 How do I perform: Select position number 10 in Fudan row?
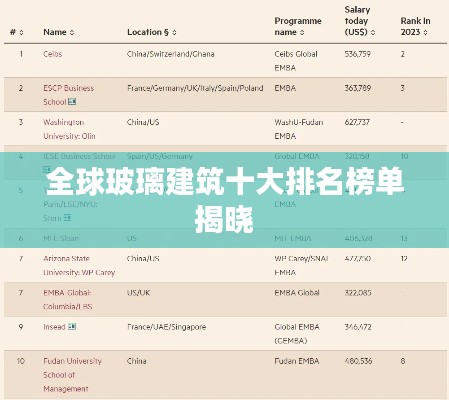[21, 361]
